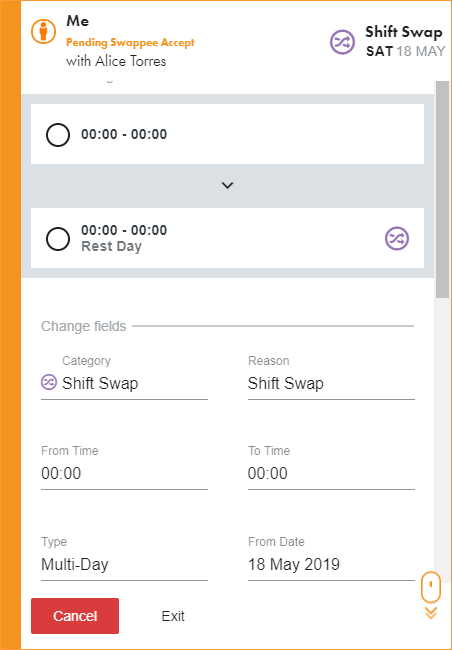
Task: Click the Exit button
Action: point(173,616)
